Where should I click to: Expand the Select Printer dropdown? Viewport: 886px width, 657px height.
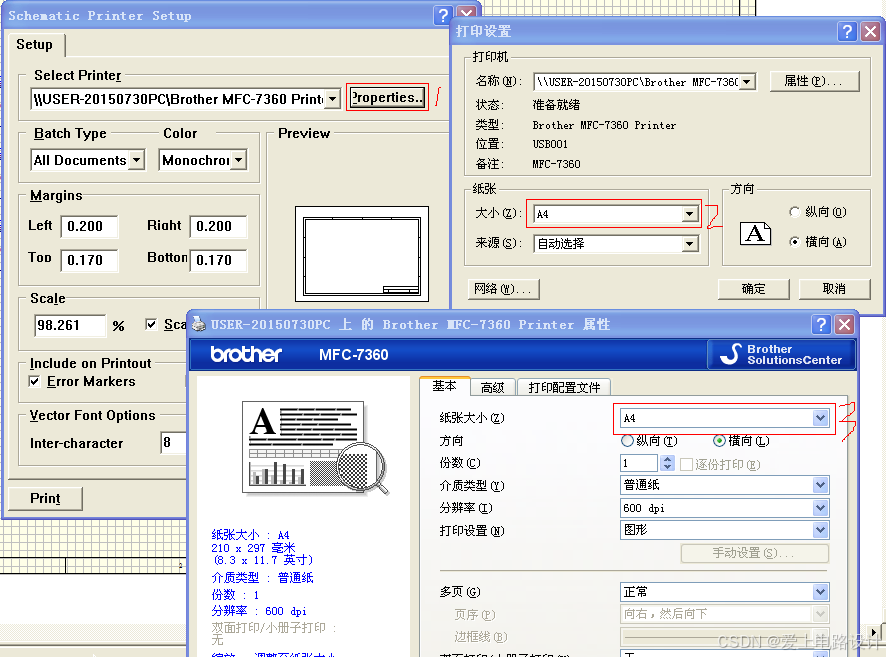coord(333,99)
